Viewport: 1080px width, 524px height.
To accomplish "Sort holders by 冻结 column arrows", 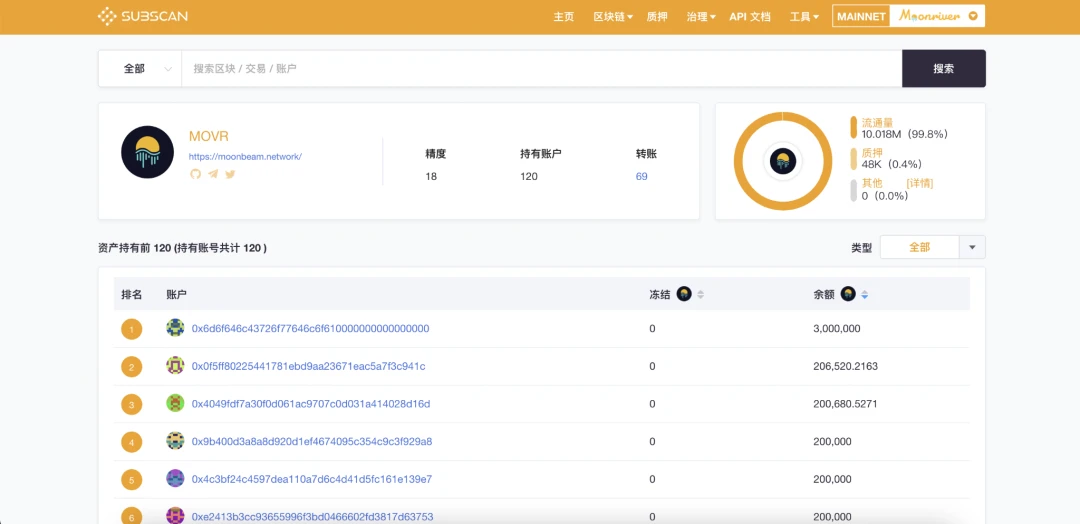I will coord(700,294).
